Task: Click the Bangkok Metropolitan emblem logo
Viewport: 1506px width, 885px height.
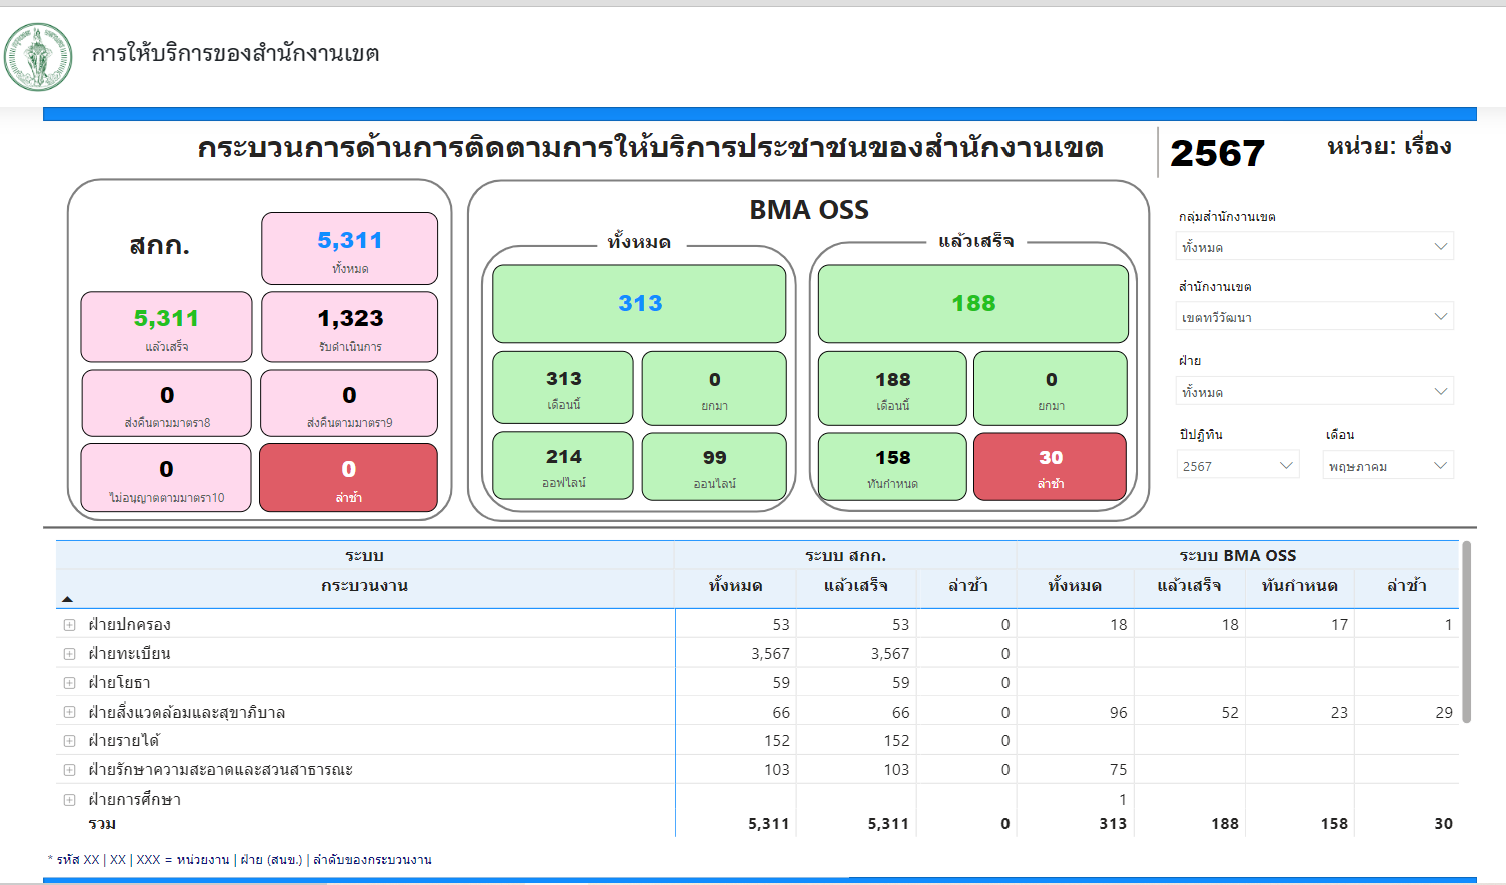Action: (38, 57)
